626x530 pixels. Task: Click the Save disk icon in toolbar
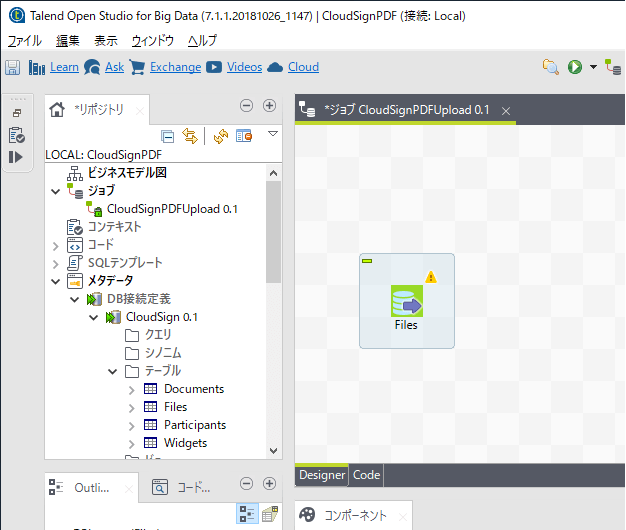(x=12, y=67)
